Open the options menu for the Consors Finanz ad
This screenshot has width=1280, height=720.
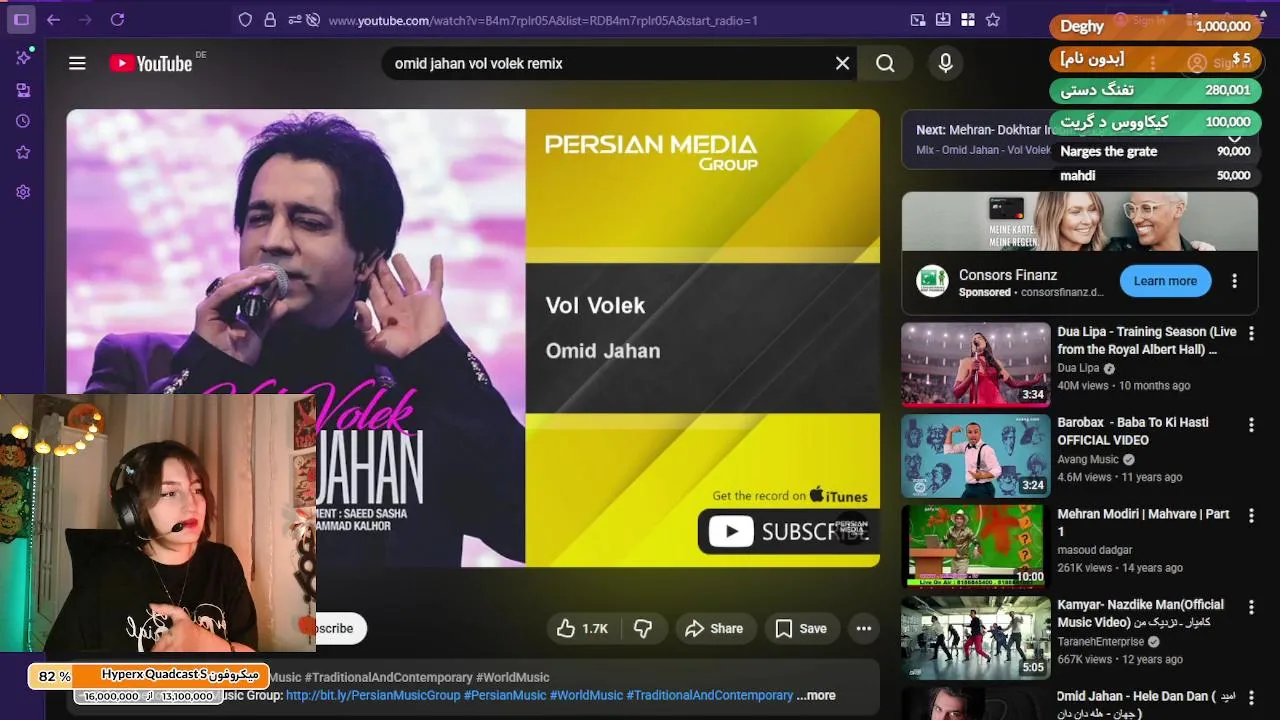[1234, 281]
